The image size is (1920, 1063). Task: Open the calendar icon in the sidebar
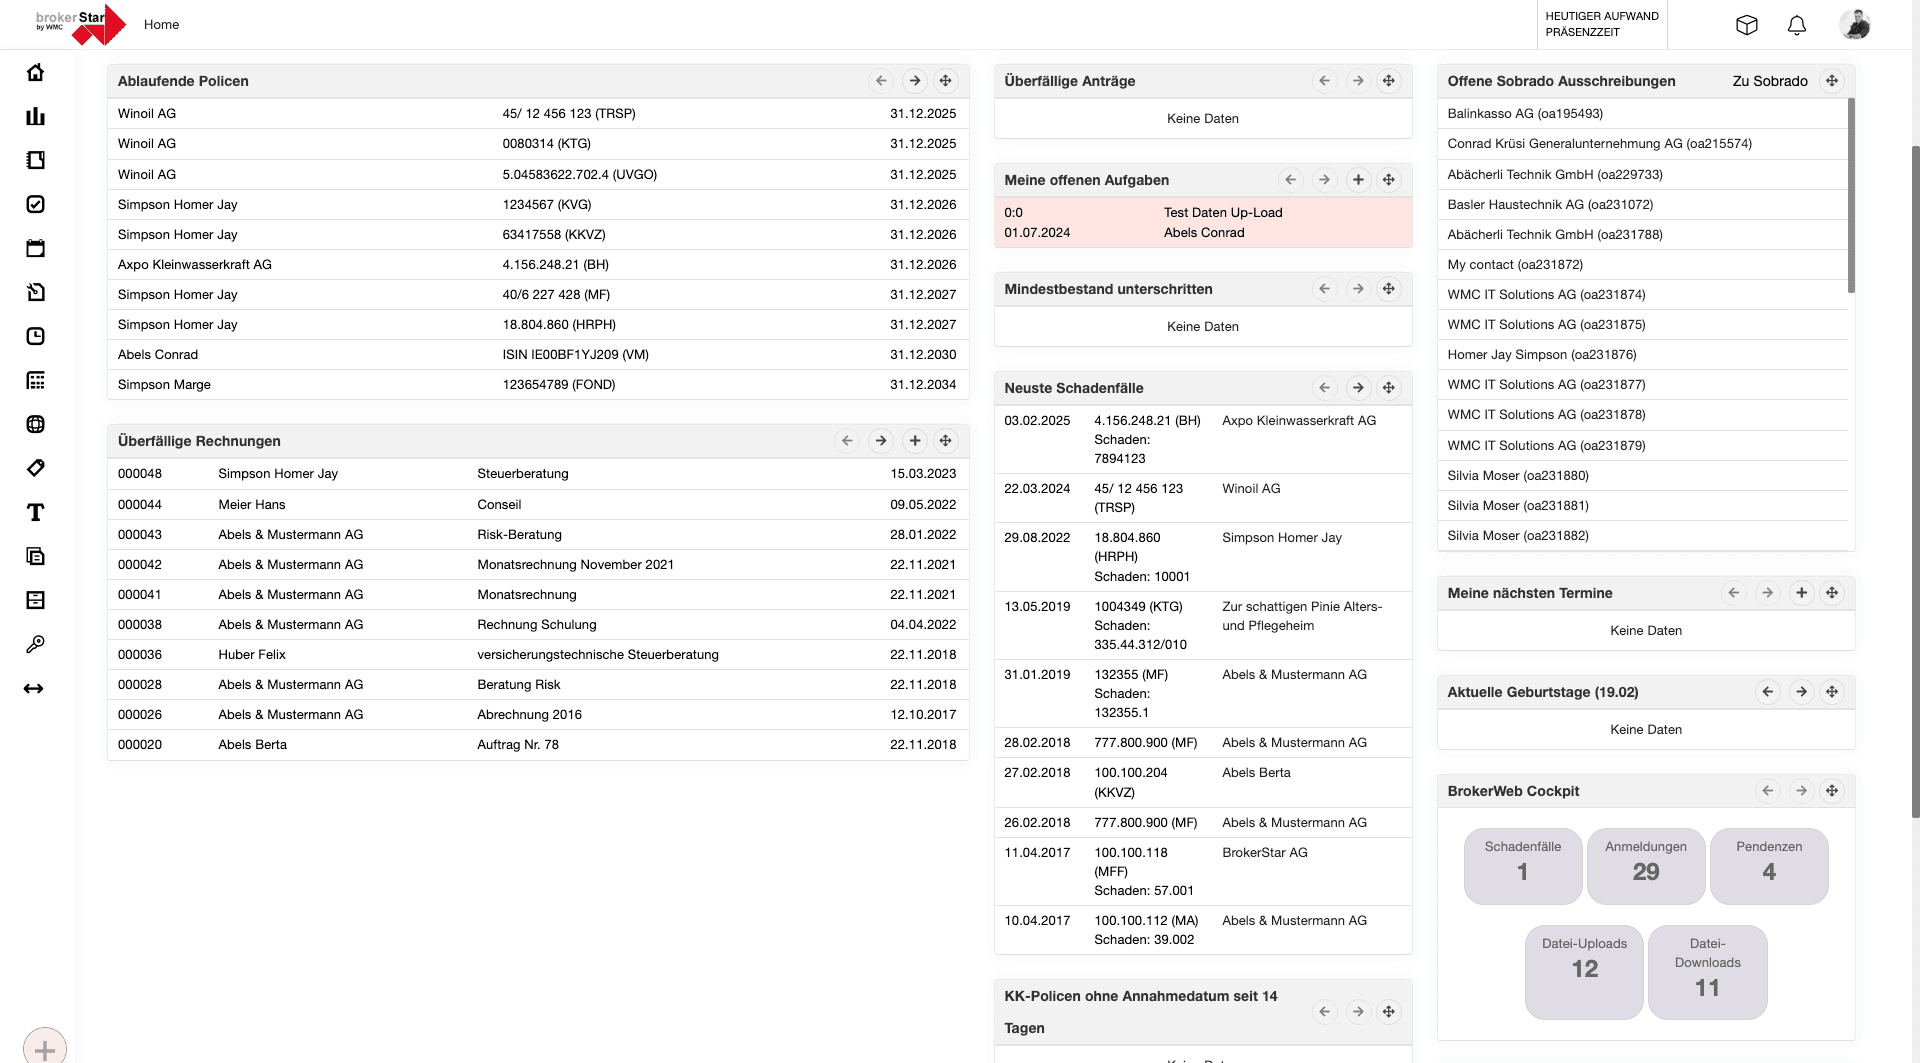[36, 248]
